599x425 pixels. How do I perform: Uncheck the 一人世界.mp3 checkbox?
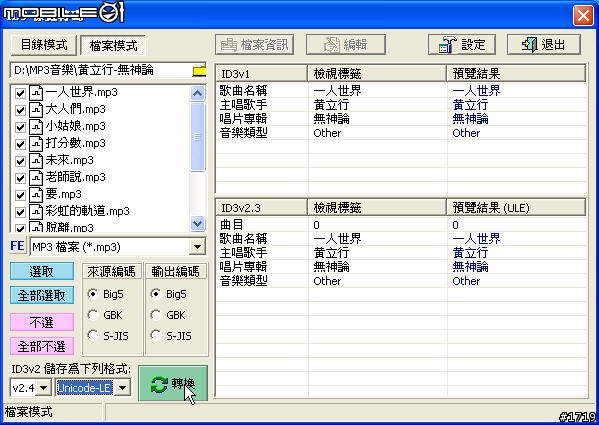tap(20, 93)
